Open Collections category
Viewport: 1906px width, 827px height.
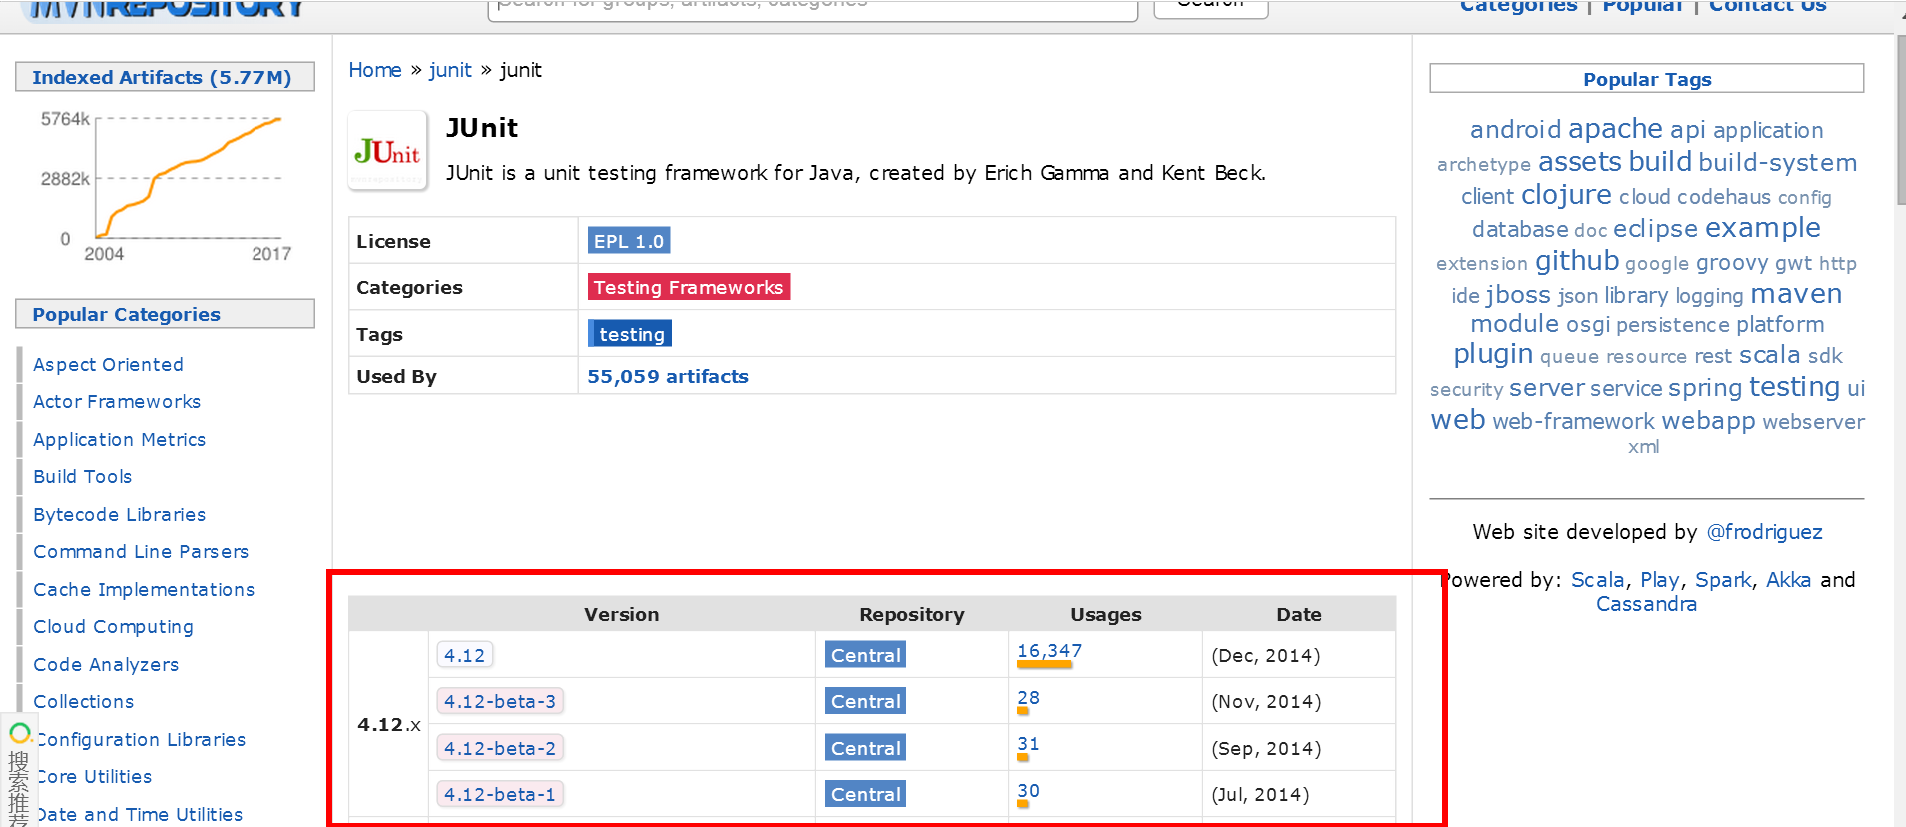point(84,701)
